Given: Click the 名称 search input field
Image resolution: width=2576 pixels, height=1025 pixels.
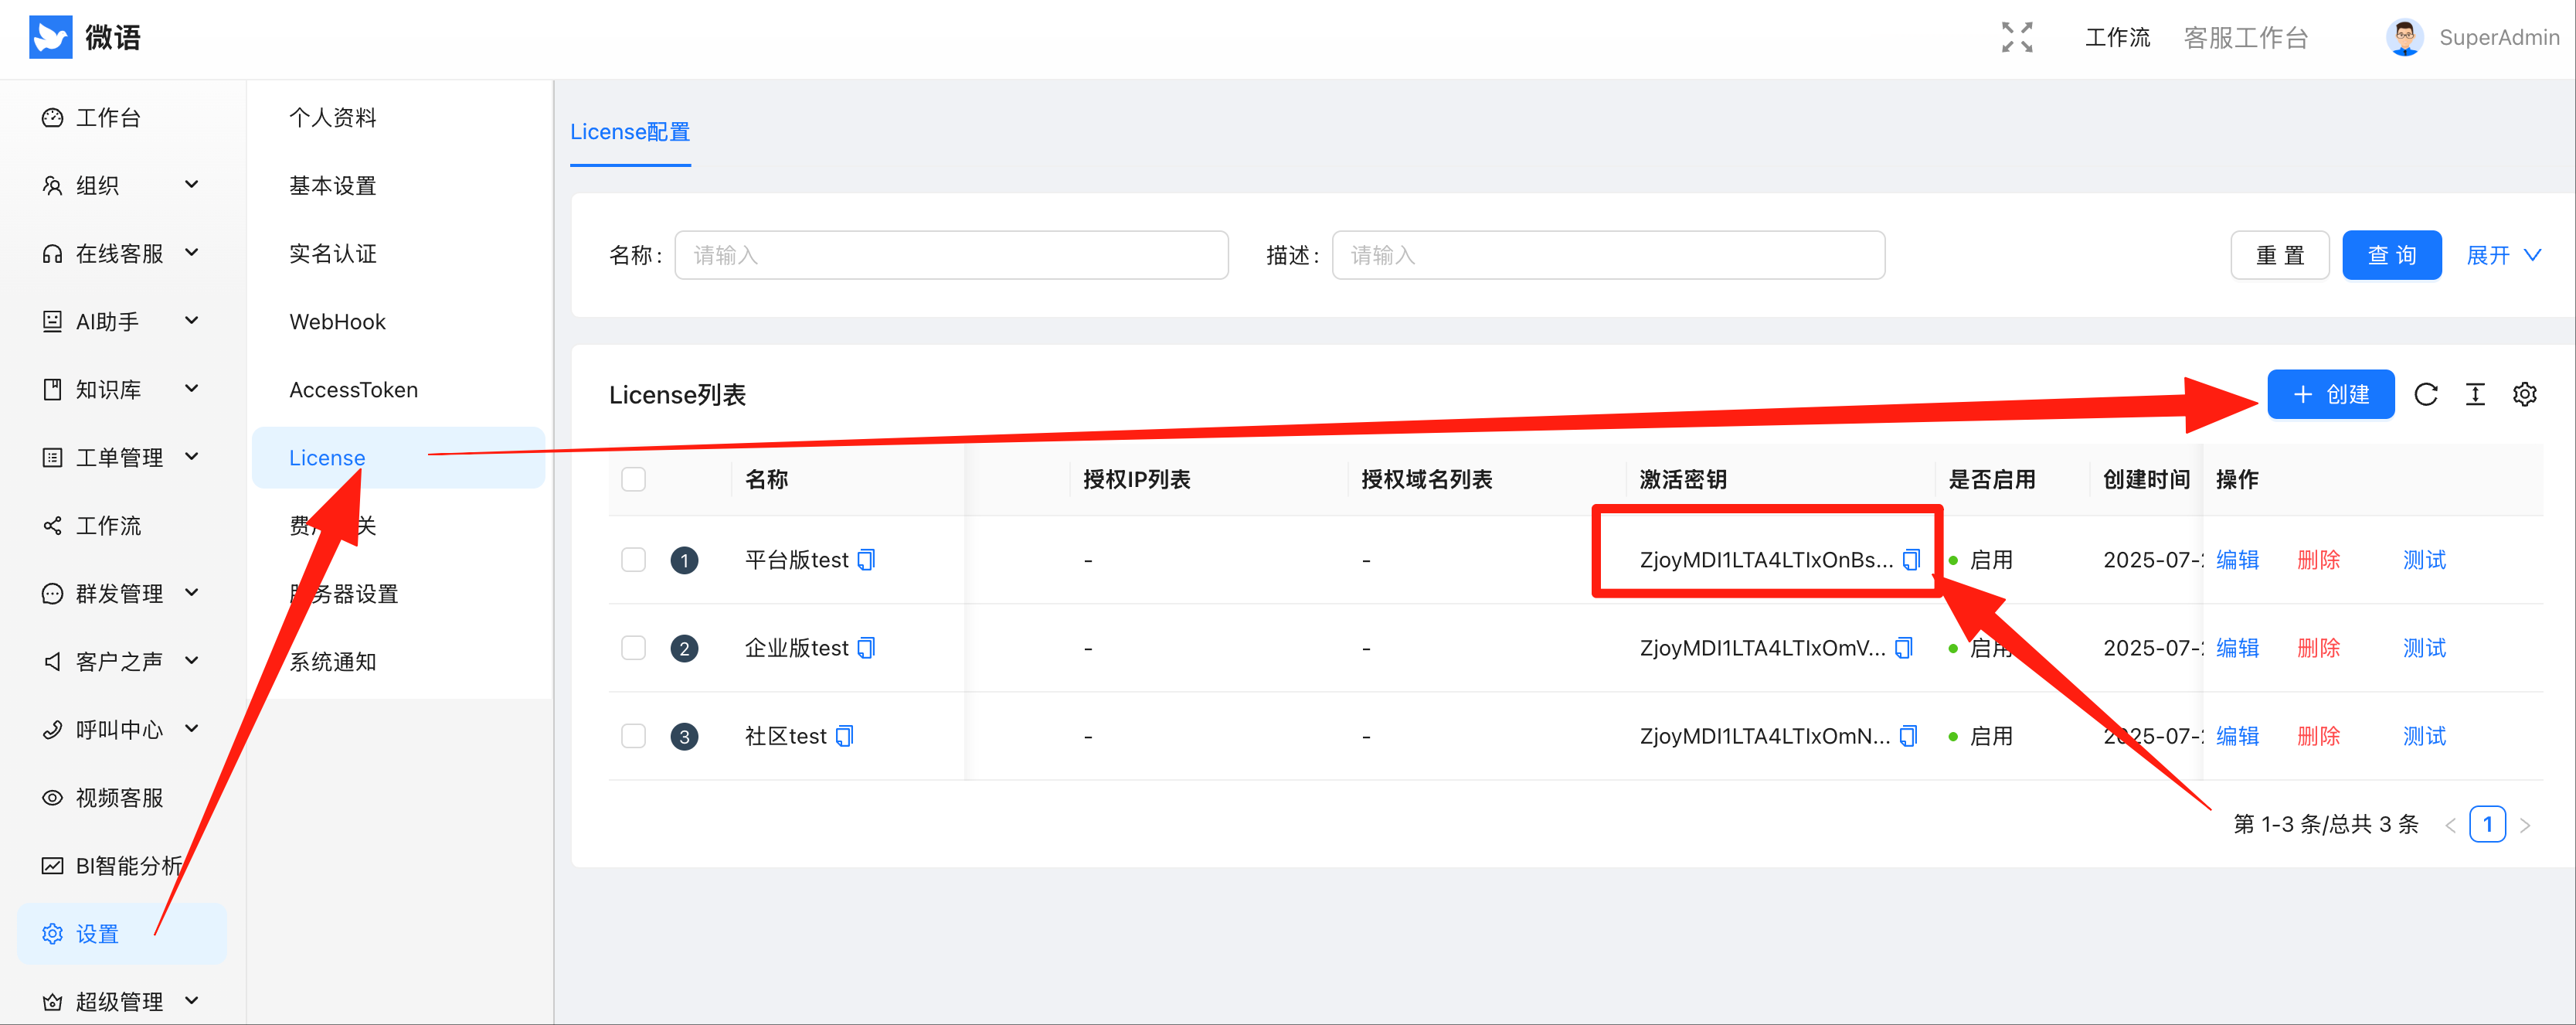Looking at the screenshot, I should (x=950, y=255).
